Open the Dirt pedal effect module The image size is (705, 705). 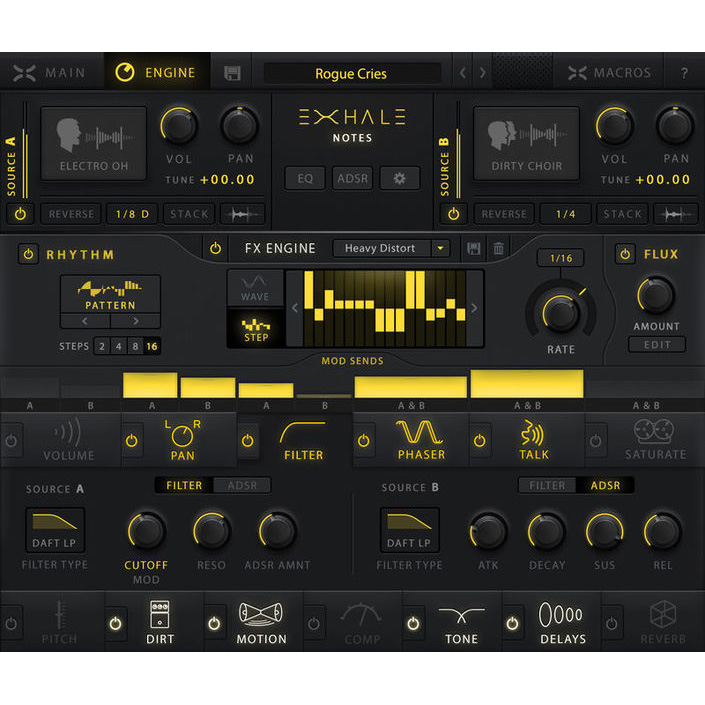160,623
